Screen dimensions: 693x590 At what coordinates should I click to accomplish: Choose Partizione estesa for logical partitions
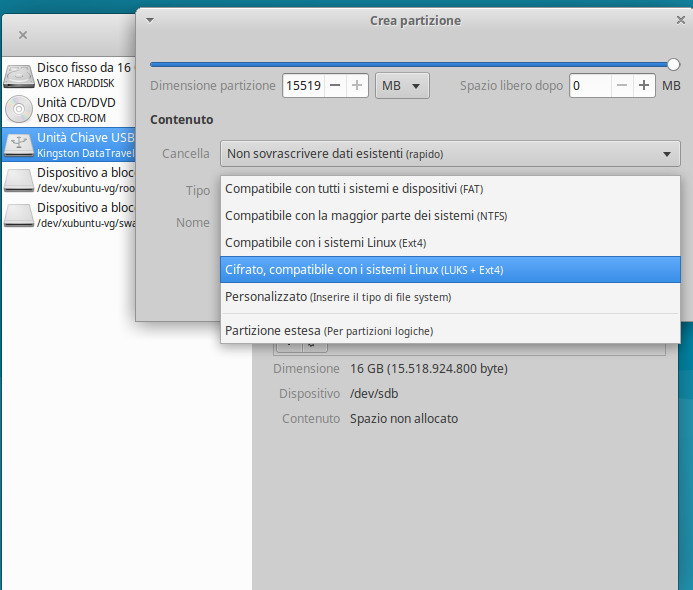point(450,331)
